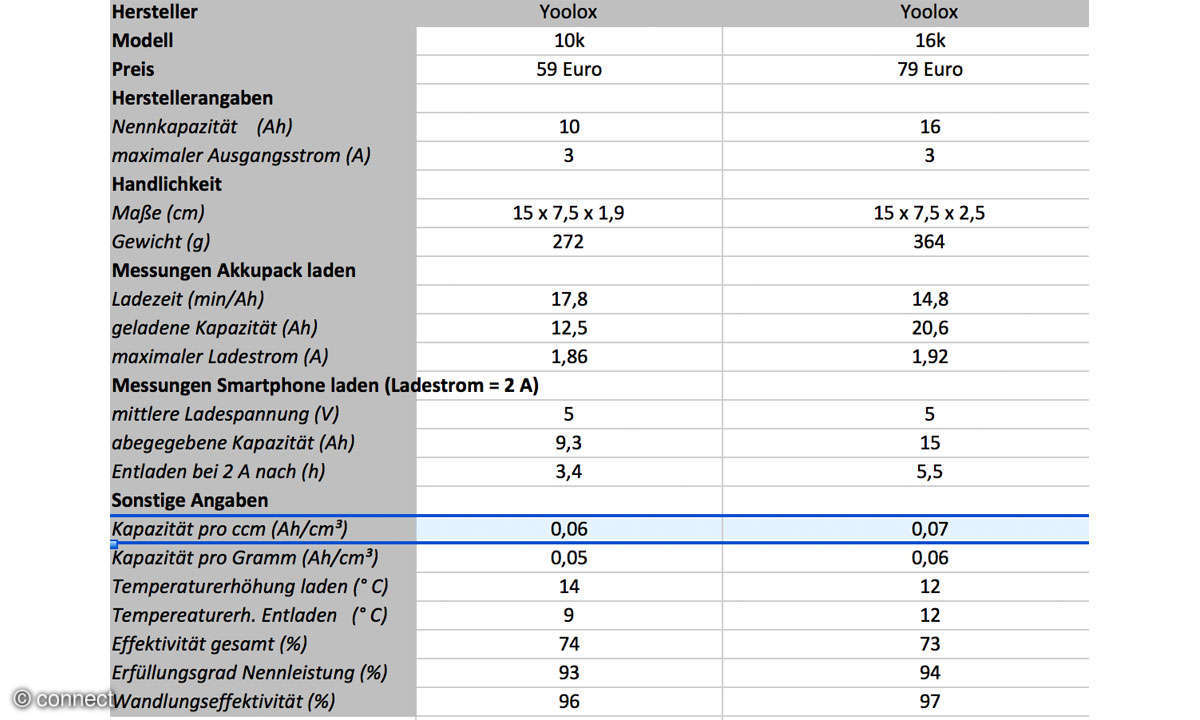Click the abegegebene Kapazität value "15"
The height and width of the screenshot is (720, 1200).
pos(929,442)
